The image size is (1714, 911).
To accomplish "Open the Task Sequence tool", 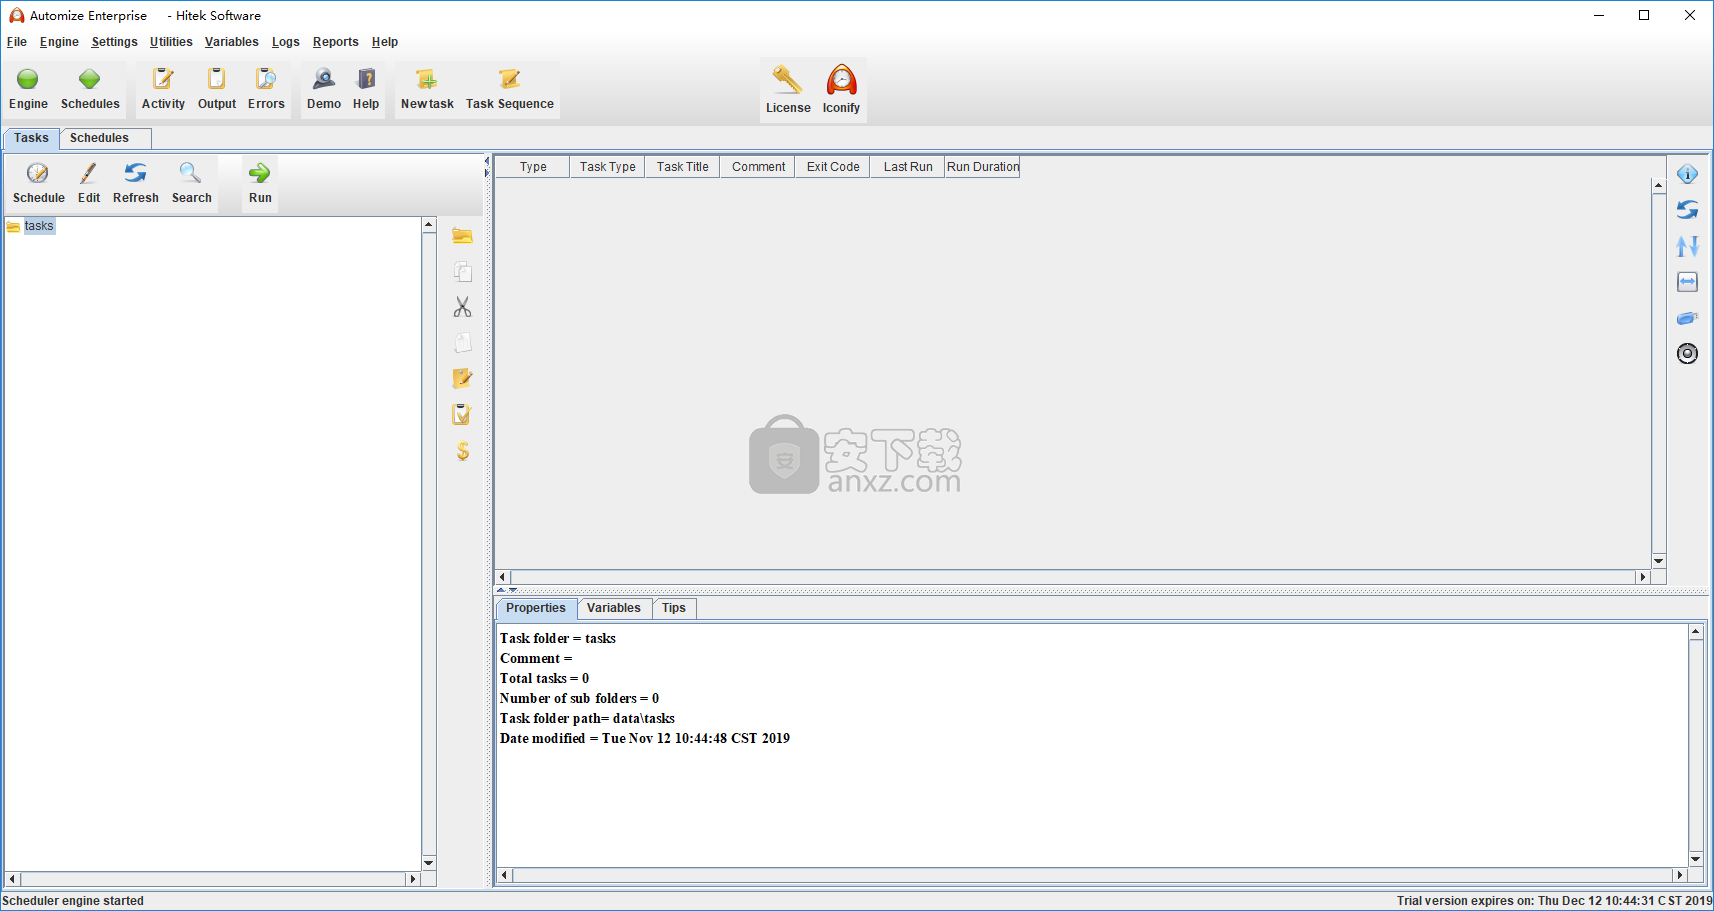I will click(x=510, y=88).
